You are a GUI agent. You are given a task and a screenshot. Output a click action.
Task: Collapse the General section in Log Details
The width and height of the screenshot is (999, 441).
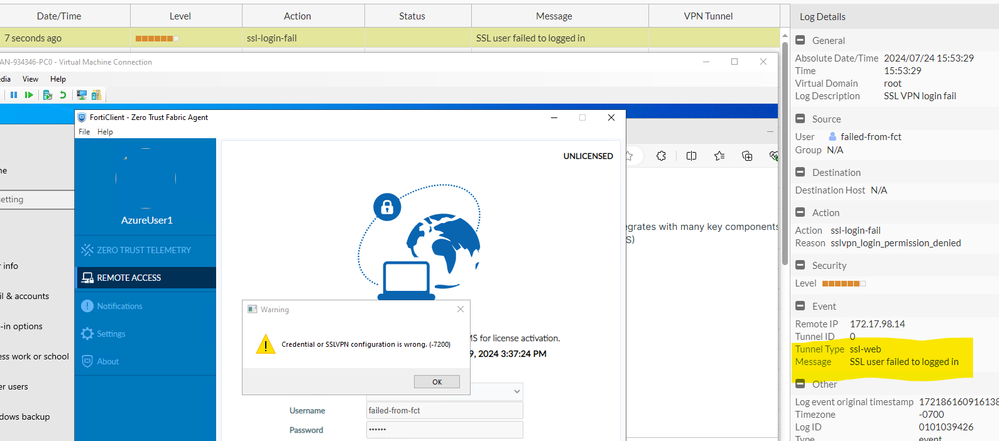(800, 40)
